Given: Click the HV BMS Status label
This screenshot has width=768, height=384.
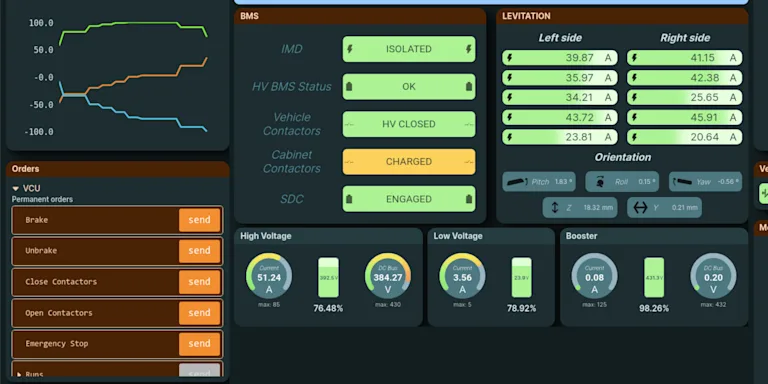Looking at the screenshot, I should pos(291,87).
